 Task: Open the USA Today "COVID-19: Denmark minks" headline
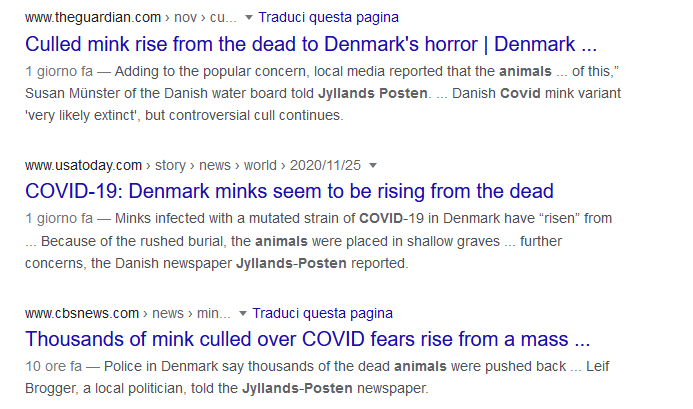point(289,191)
